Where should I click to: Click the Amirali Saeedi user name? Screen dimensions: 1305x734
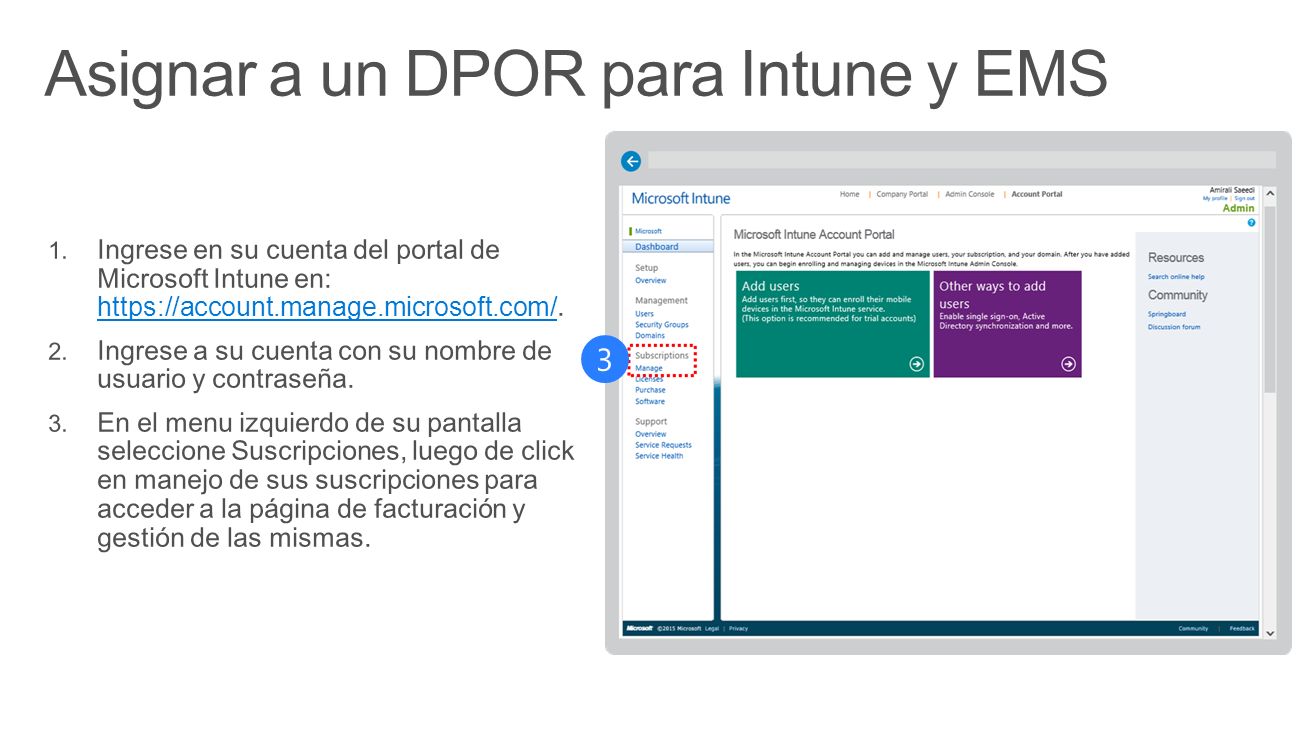[x=1232, y=190]
